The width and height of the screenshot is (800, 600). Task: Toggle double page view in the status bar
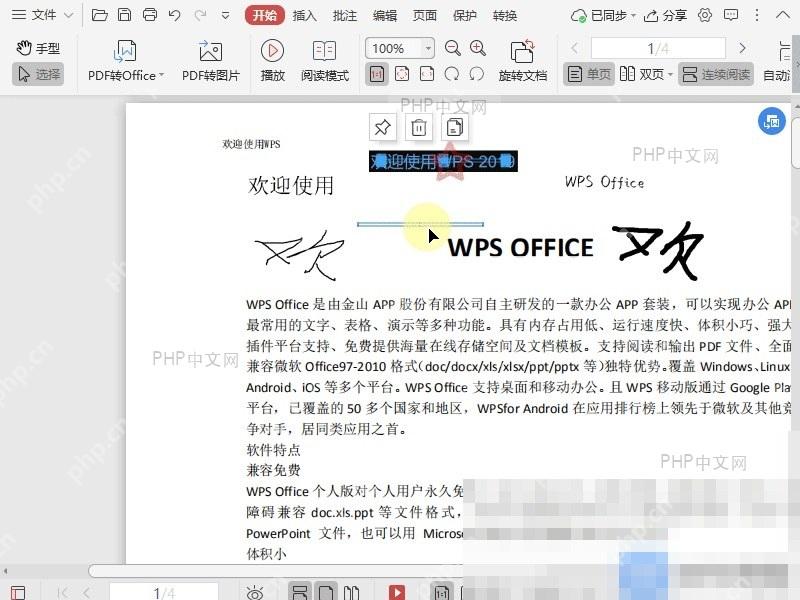[x=351, y=593]
